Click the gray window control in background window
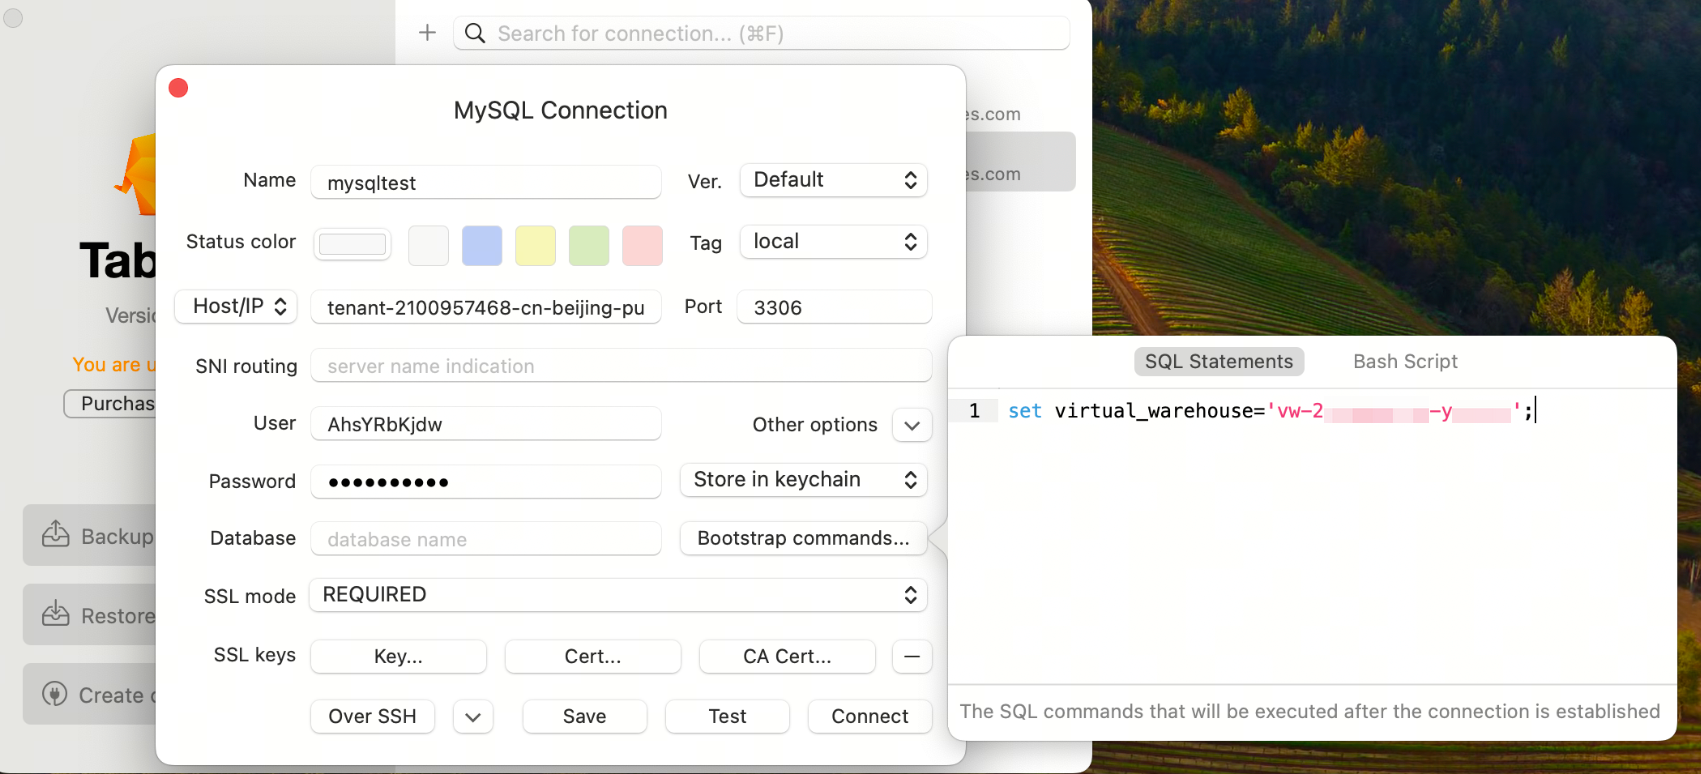Viewport: 1701px width, 774px height. coord(13,18)
